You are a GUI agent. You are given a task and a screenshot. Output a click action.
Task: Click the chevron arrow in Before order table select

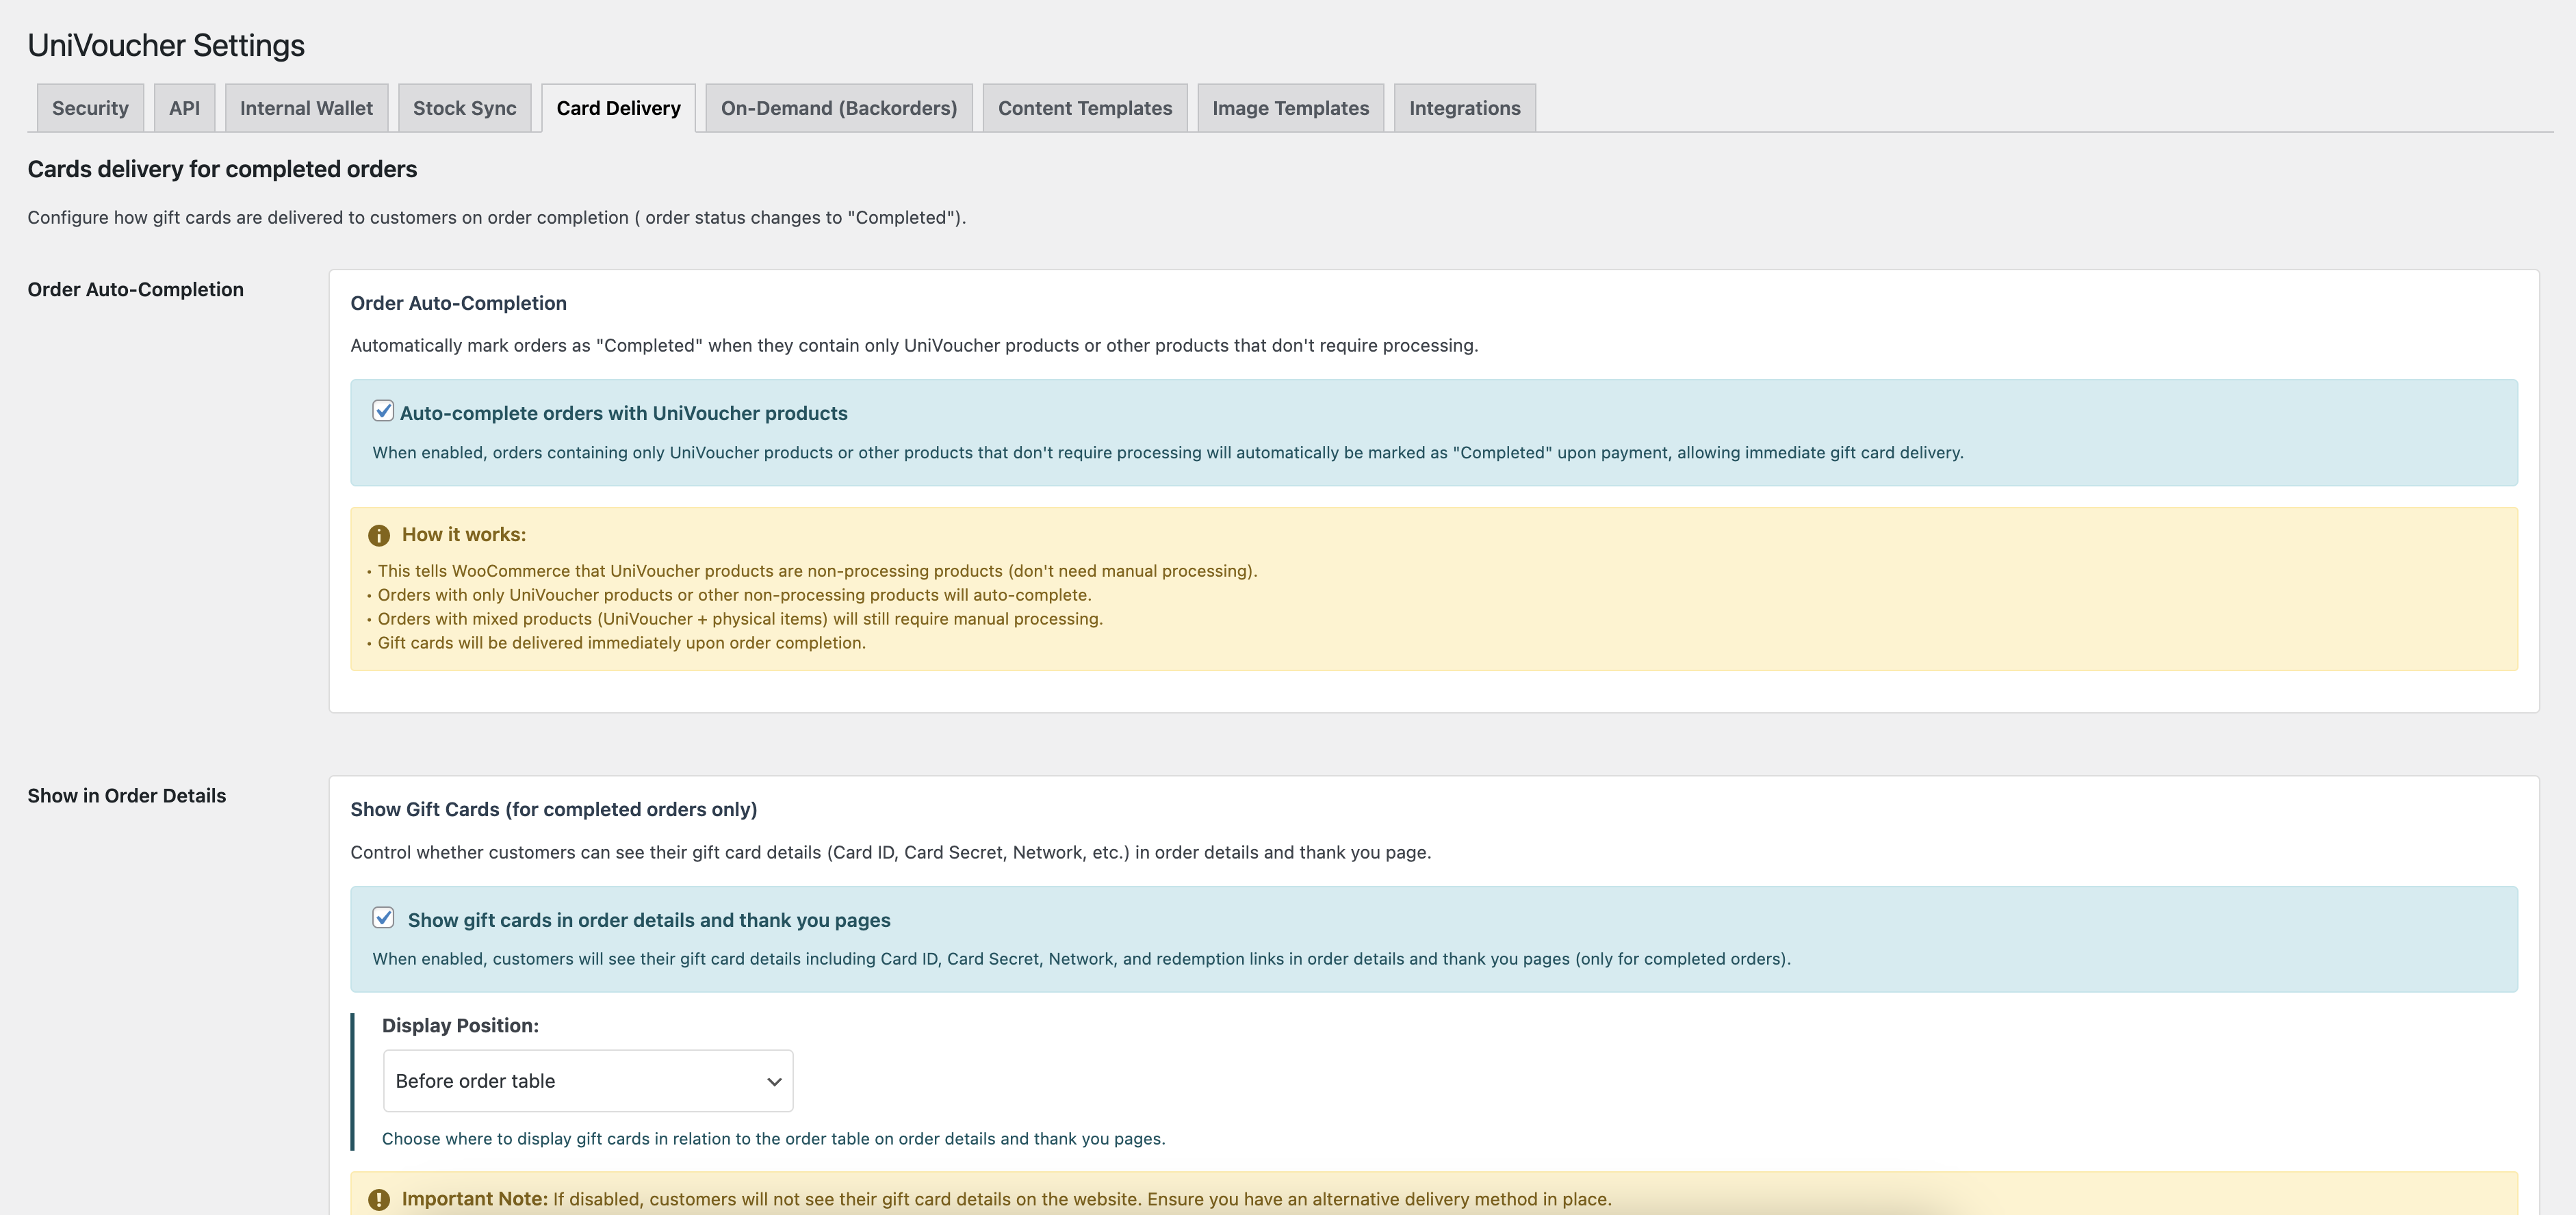[773, 1081]
